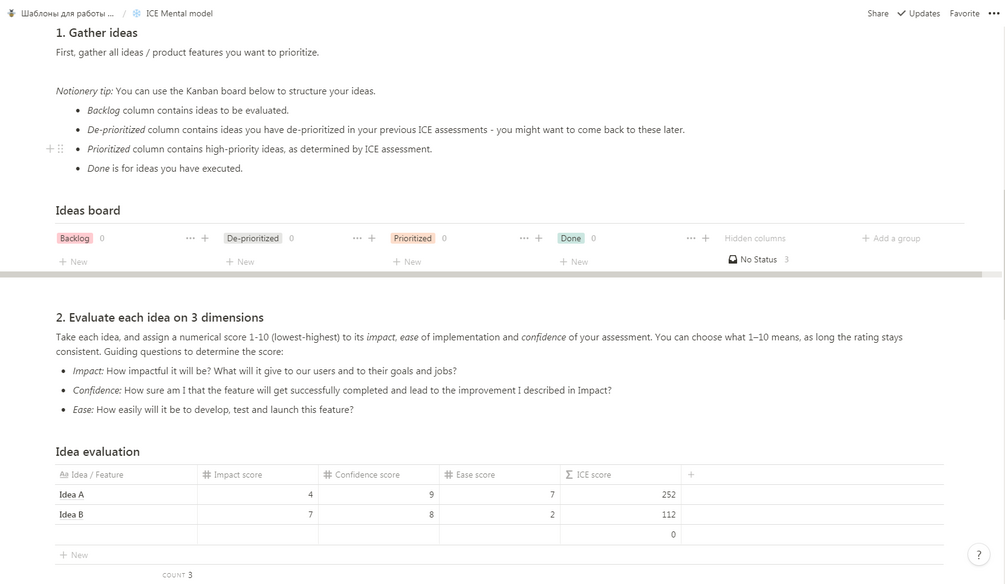Go to the Шаблоны для работы breadcrumb

click(67, 14)
